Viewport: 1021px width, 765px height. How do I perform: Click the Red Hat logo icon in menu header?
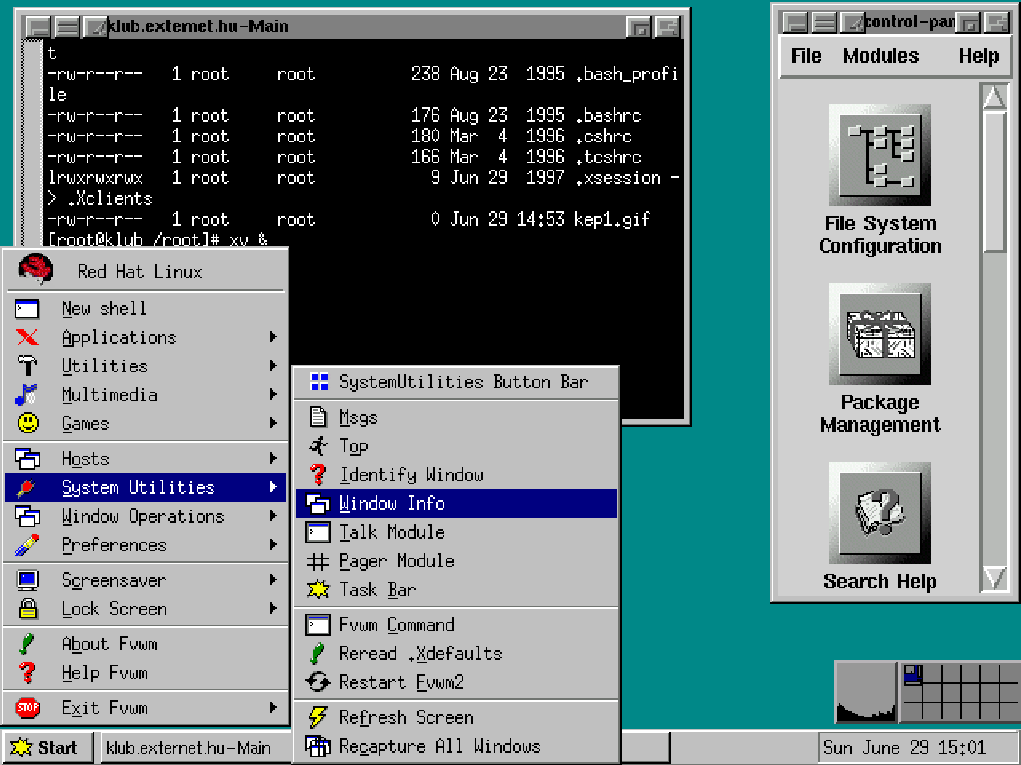tap(36, 270)
